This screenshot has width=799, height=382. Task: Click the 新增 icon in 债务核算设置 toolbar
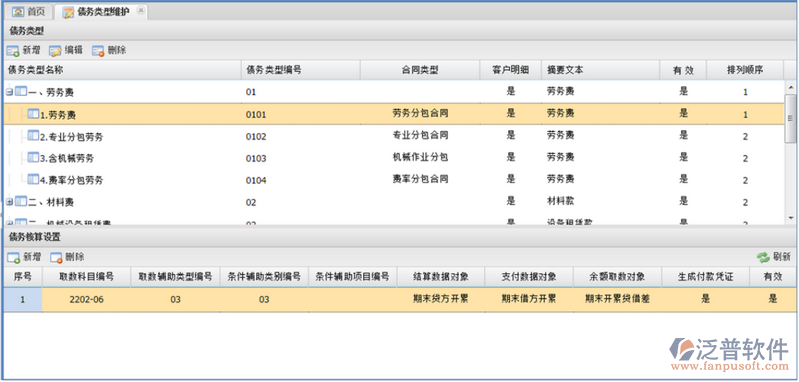coord(13,258)
